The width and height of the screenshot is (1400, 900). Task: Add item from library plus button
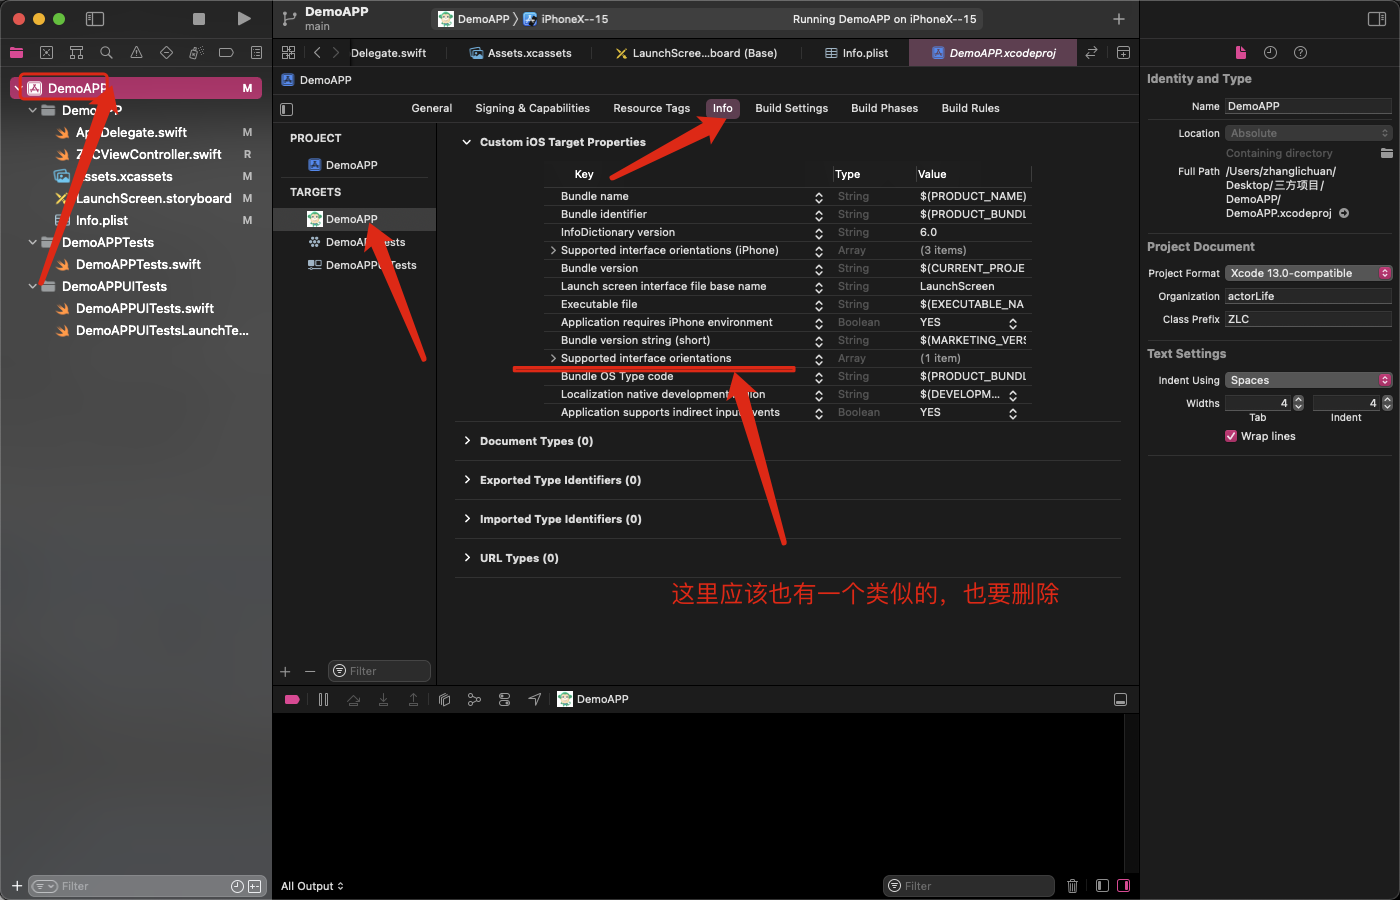[x=1118, y=19]
